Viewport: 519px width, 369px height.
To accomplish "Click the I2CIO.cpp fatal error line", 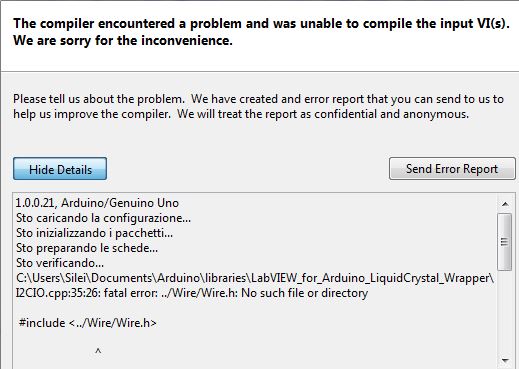I will click(192, 293).
